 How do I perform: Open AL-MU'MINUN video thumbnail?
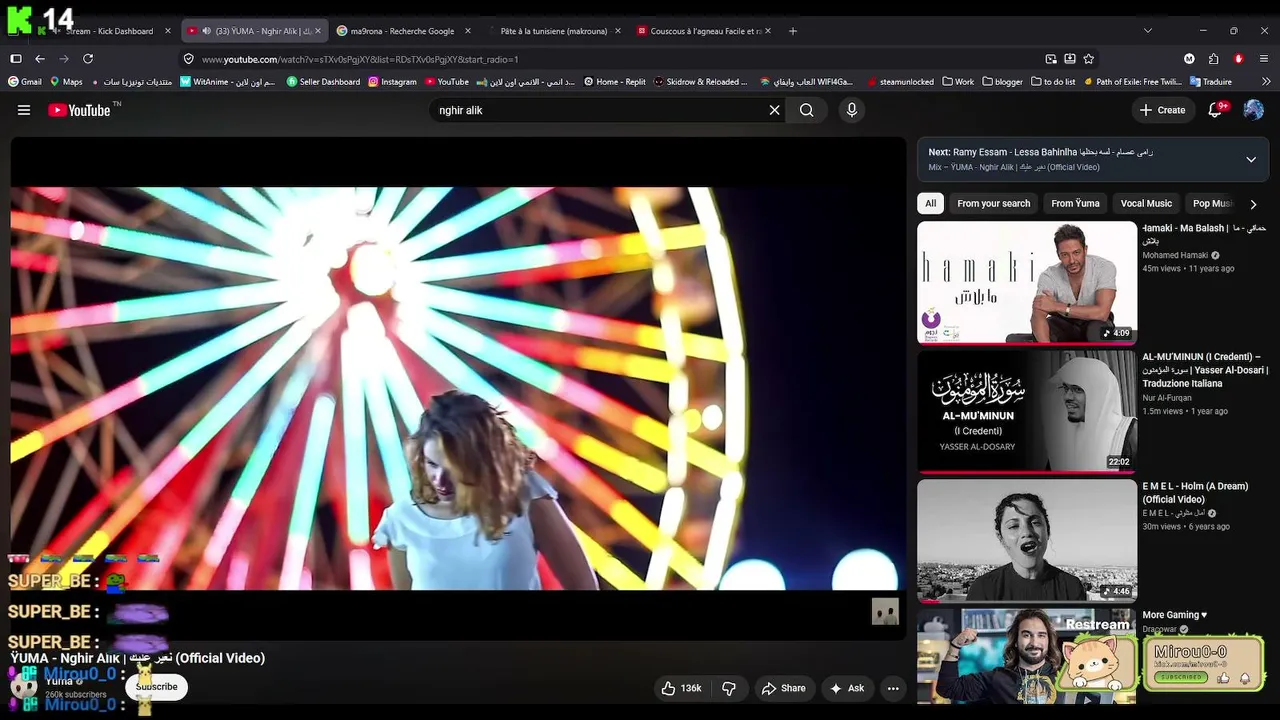[x=1027, y=411]
